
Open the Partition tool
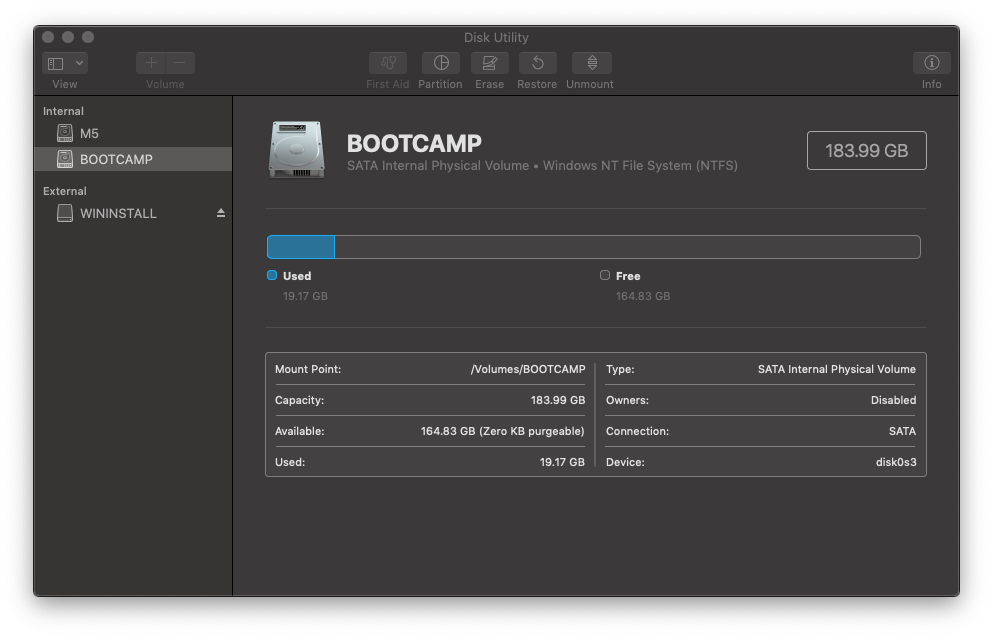tap(440, 63)
